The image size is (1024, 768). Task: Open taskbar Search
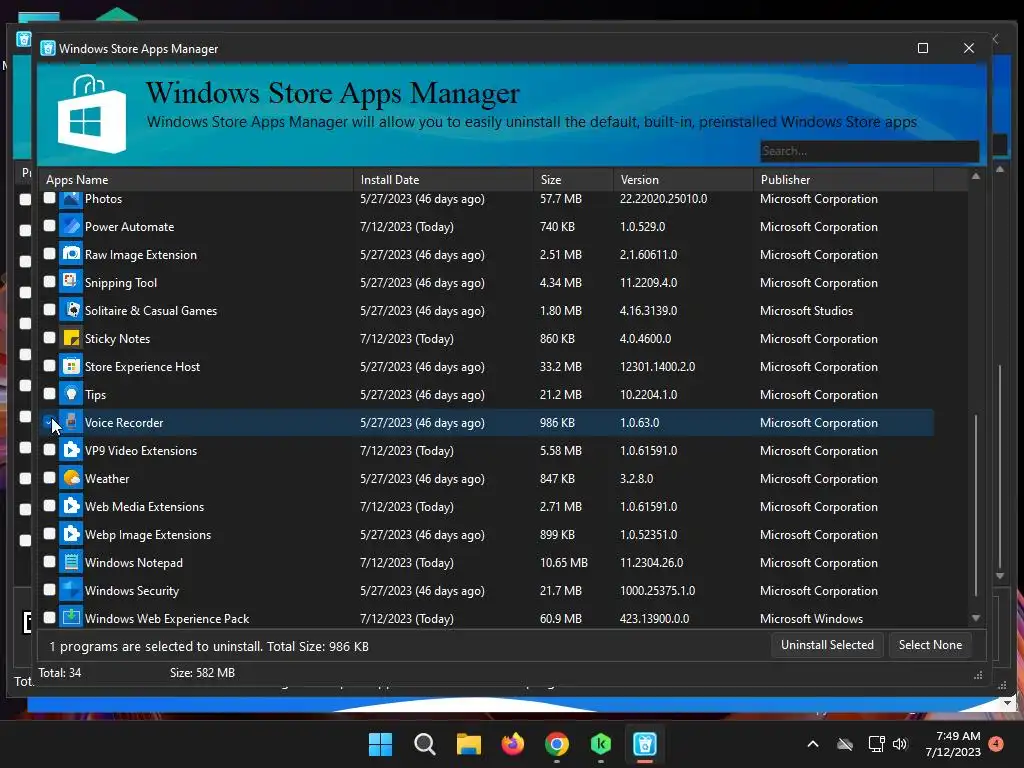tap(424, 744)
